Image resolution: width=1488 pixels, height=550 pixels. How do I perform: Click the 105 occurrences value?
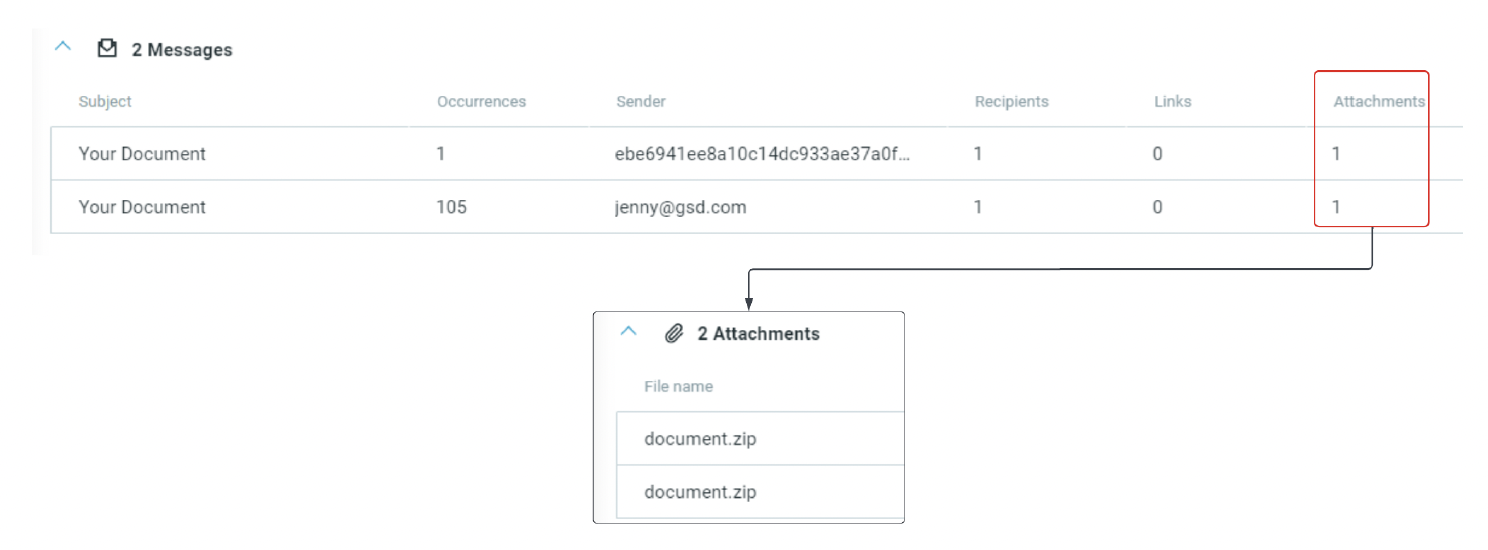[x=452, y=207]
